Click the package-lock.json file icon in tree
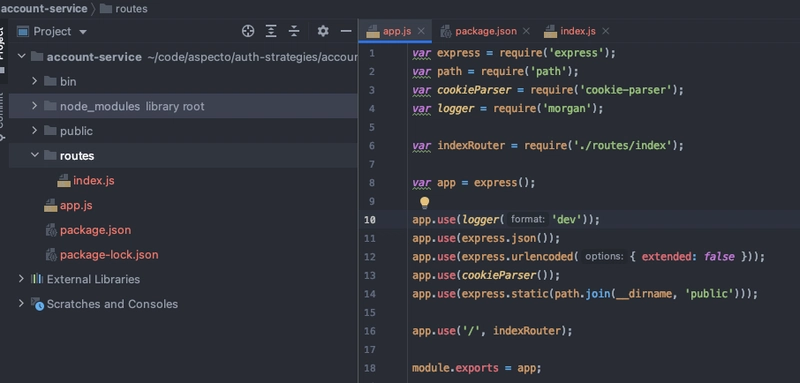 pyautogui.click(x=51, y=254)
